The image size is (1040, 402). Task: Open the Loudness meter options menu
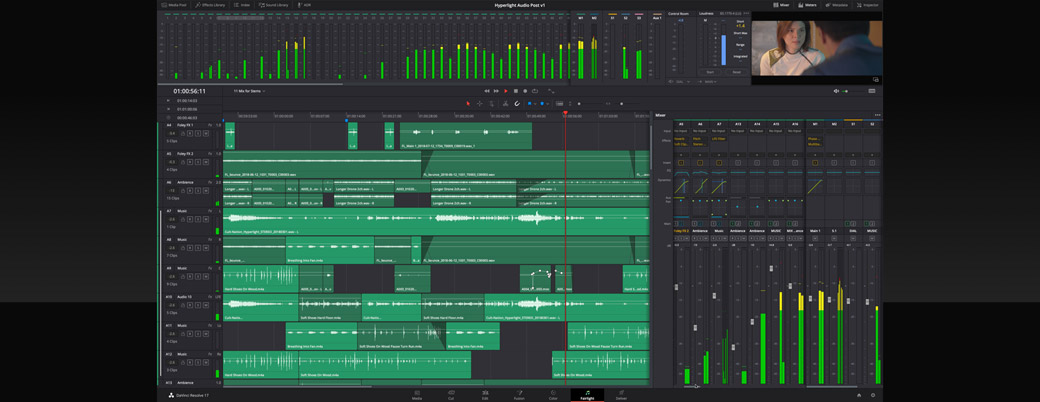coord(746,14)
